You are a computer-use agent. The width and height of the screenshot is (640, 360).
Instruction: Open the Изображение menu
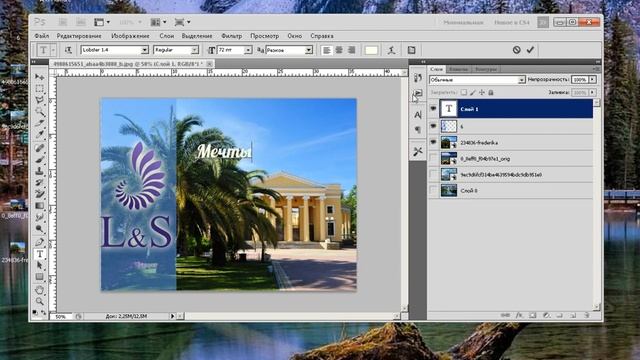[130, 36]
